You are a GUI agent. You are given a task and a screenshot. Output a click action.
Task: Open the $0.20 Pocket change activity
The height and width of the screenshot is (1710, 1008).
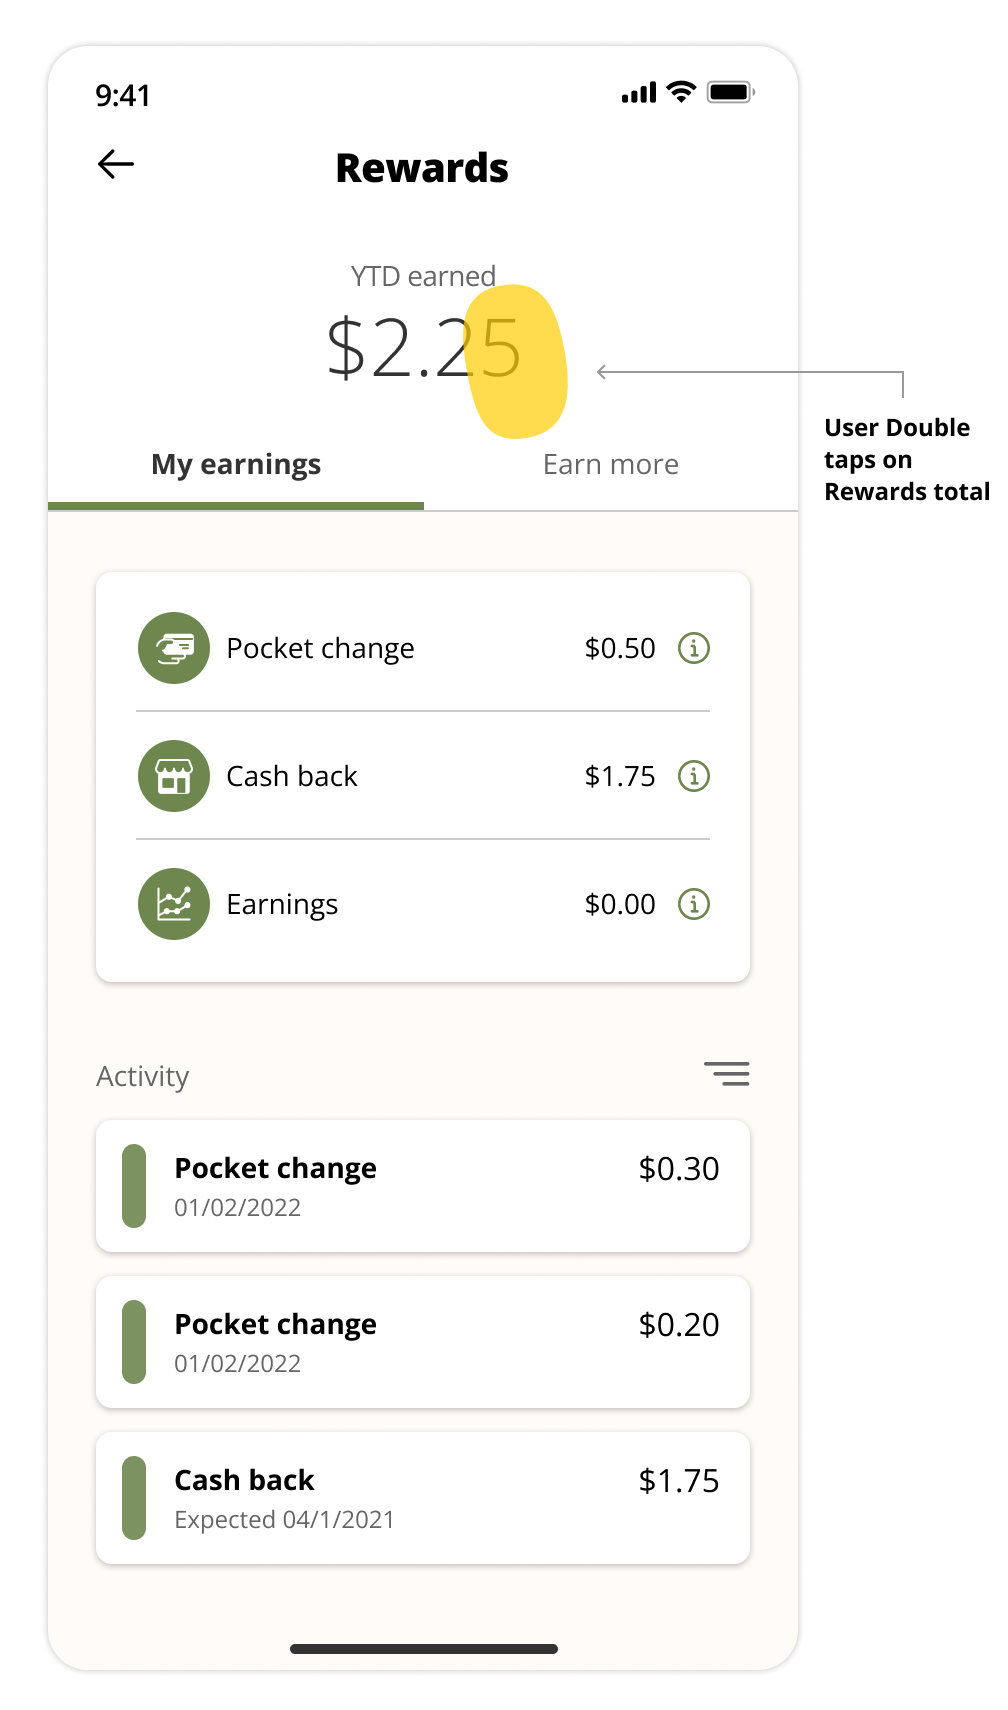(423, 1342)
